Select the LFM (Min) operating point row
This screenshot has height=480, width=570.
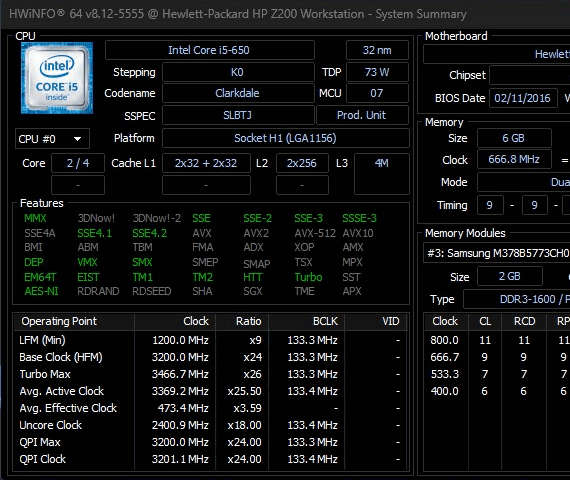click(x=210, y=340)
